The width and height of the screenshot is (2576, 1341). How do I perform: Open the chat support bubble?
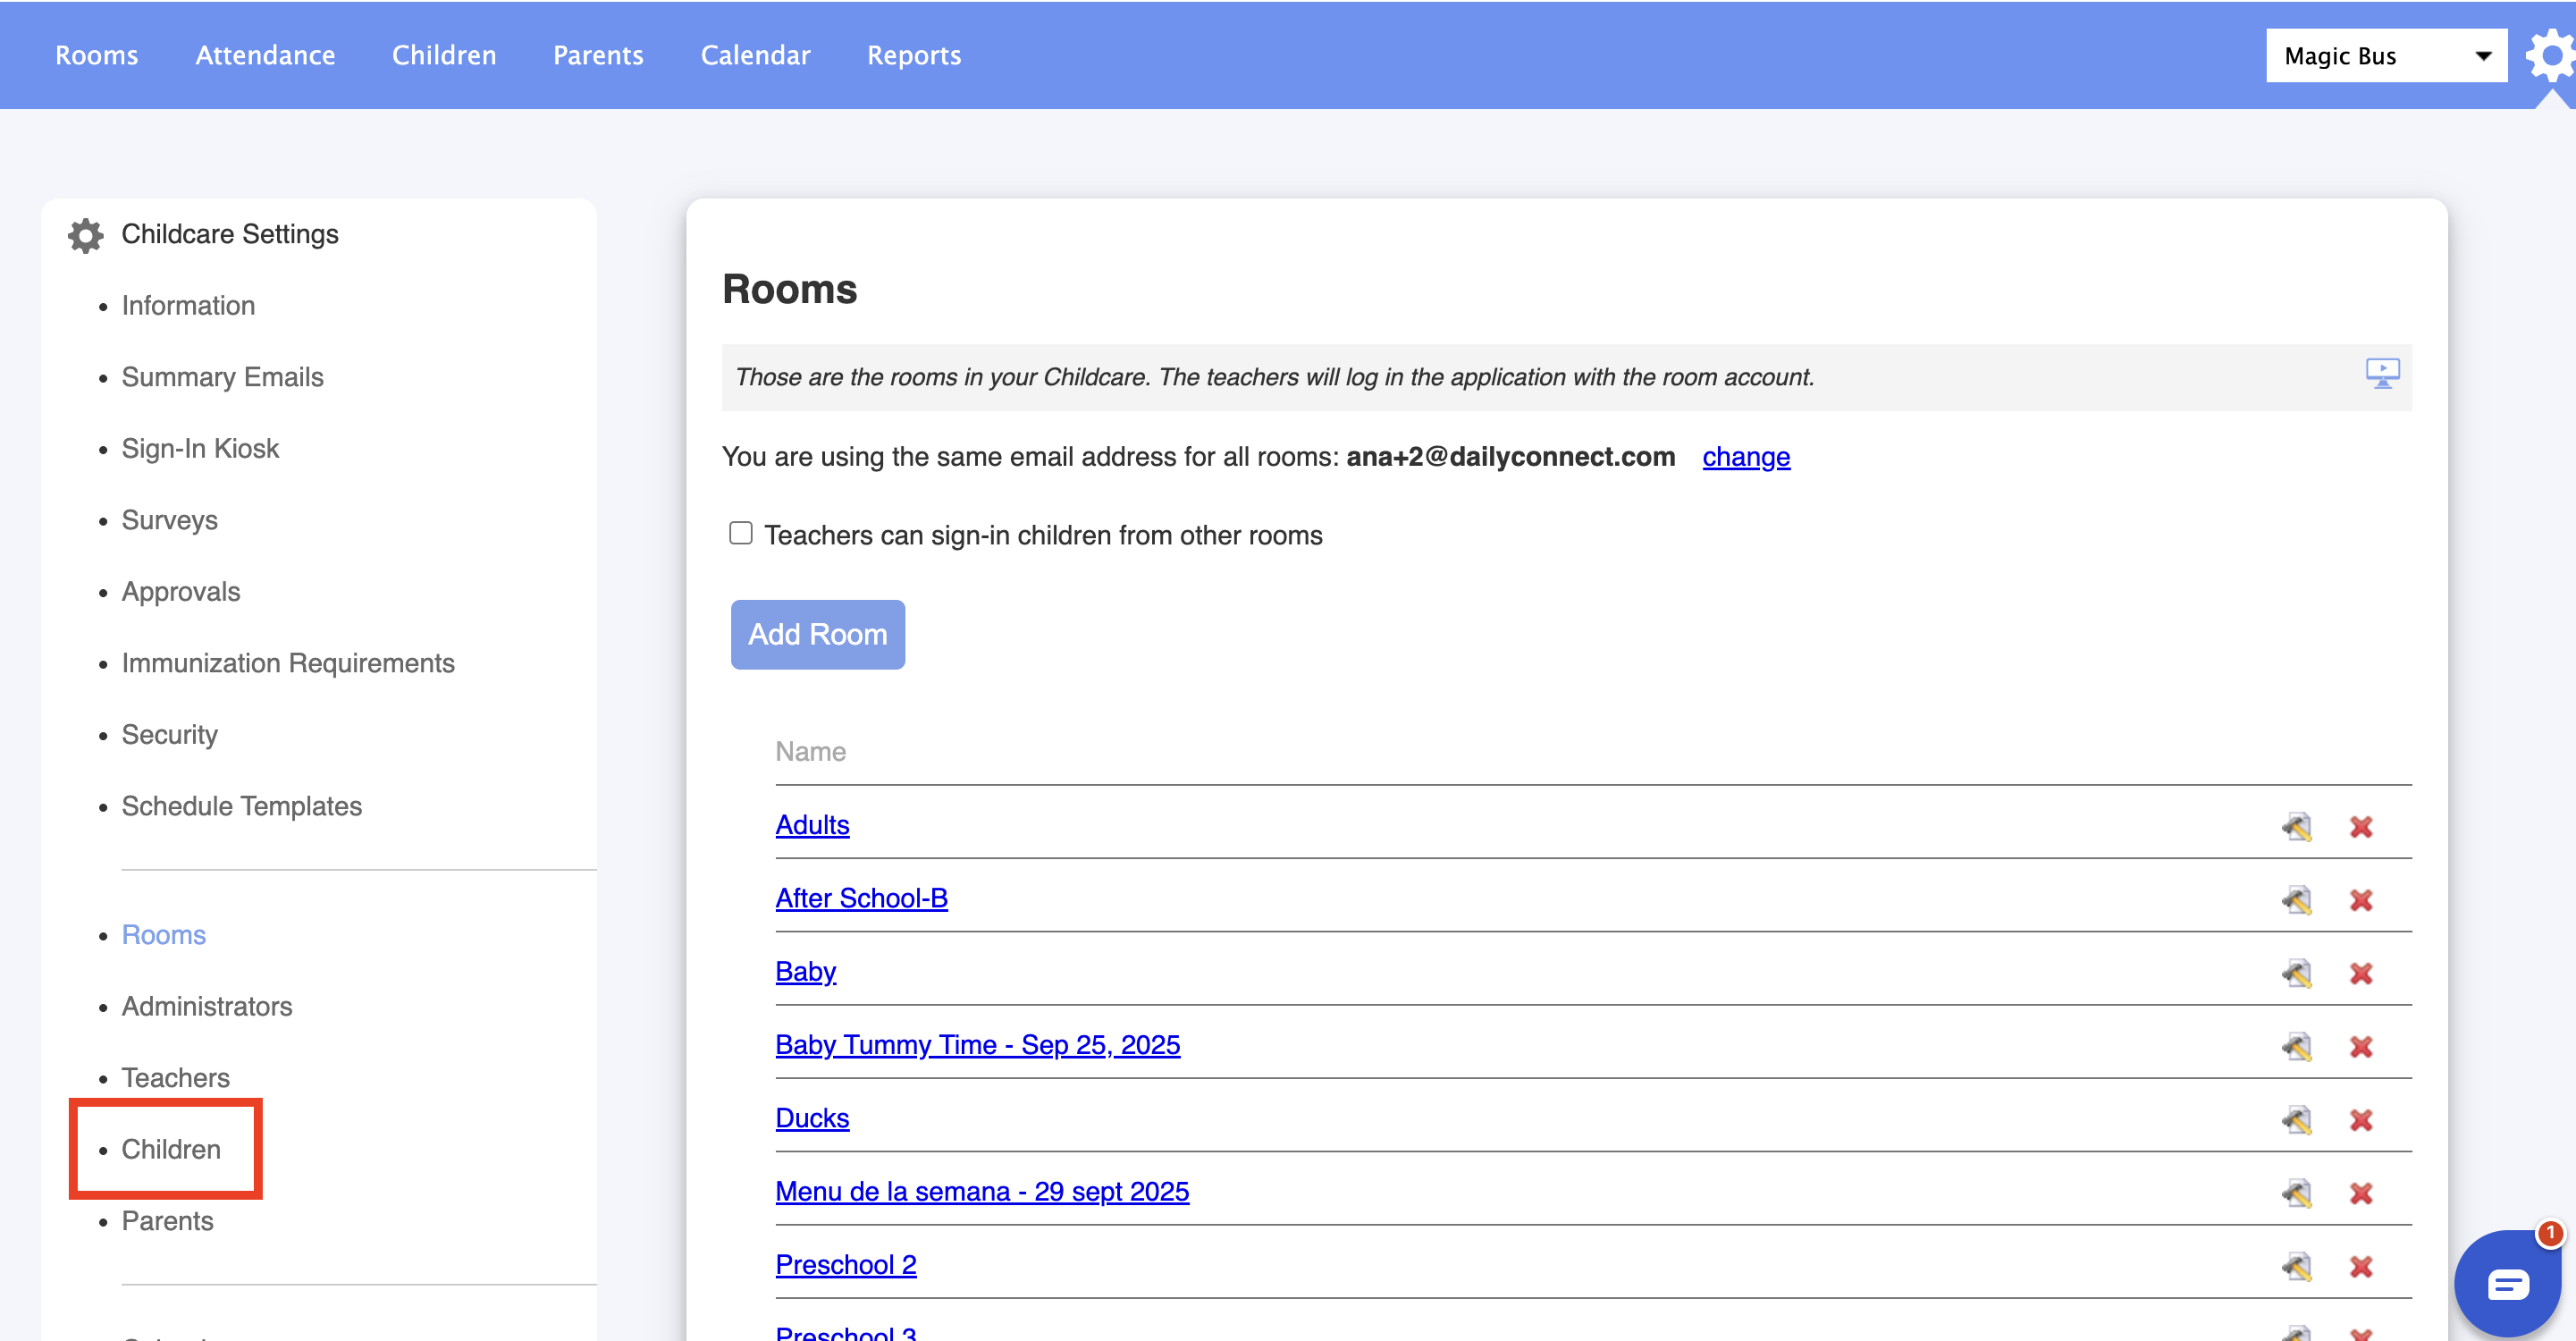2507,1283
